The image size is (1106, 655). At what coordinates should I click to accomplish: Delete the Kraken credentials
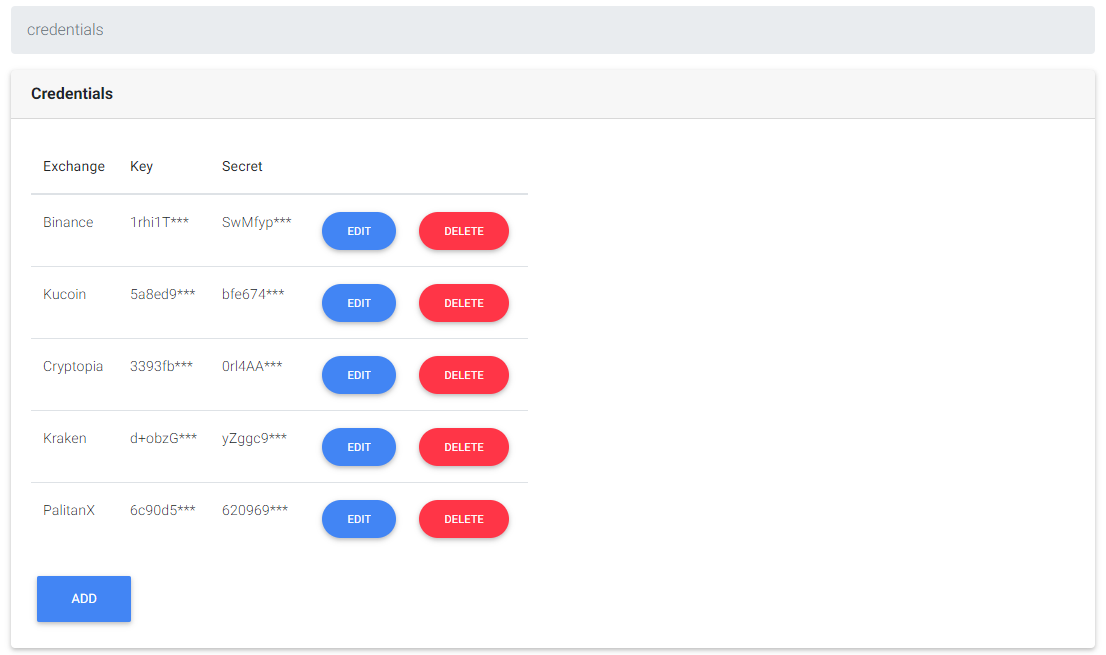463,447
